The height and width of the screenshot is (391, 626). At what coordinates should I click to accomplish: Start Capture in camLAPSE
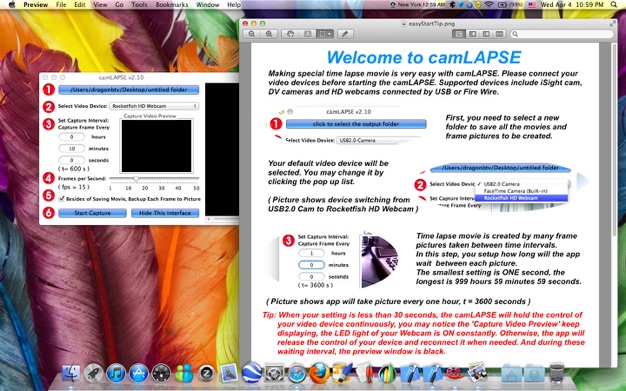coord(92,213)
